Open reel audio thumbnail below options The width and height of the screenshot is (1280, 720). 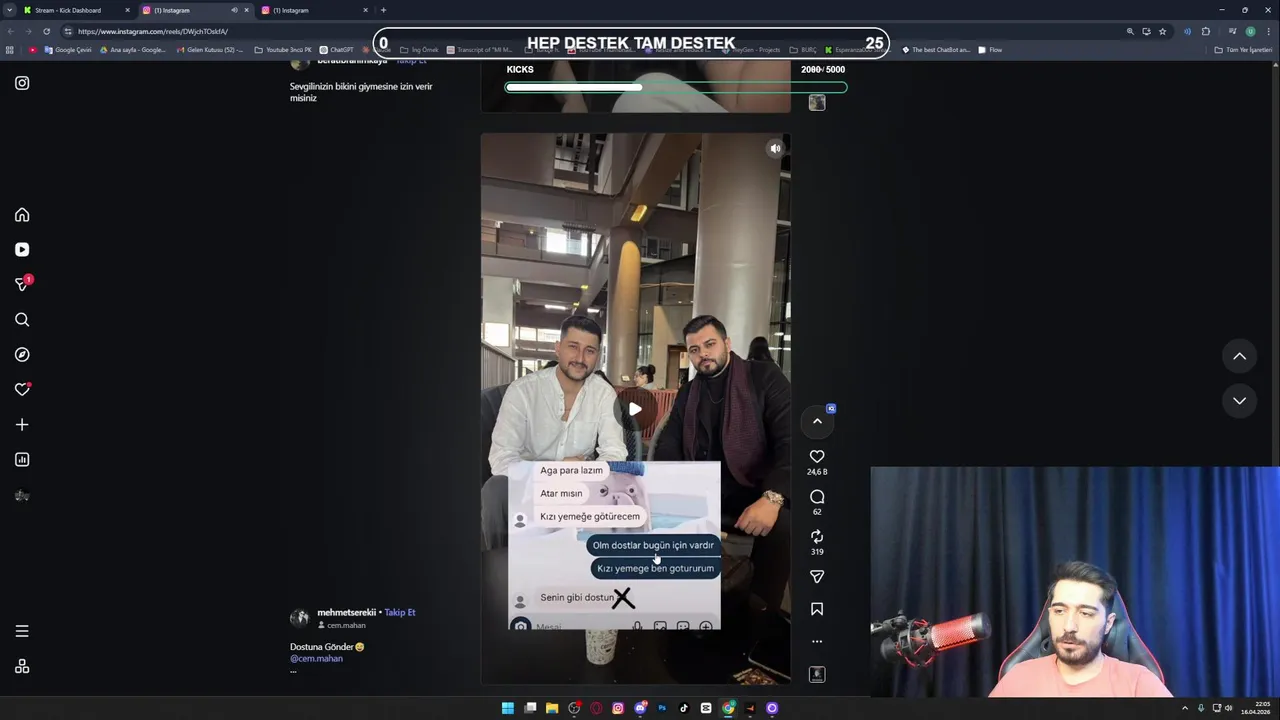817,675
